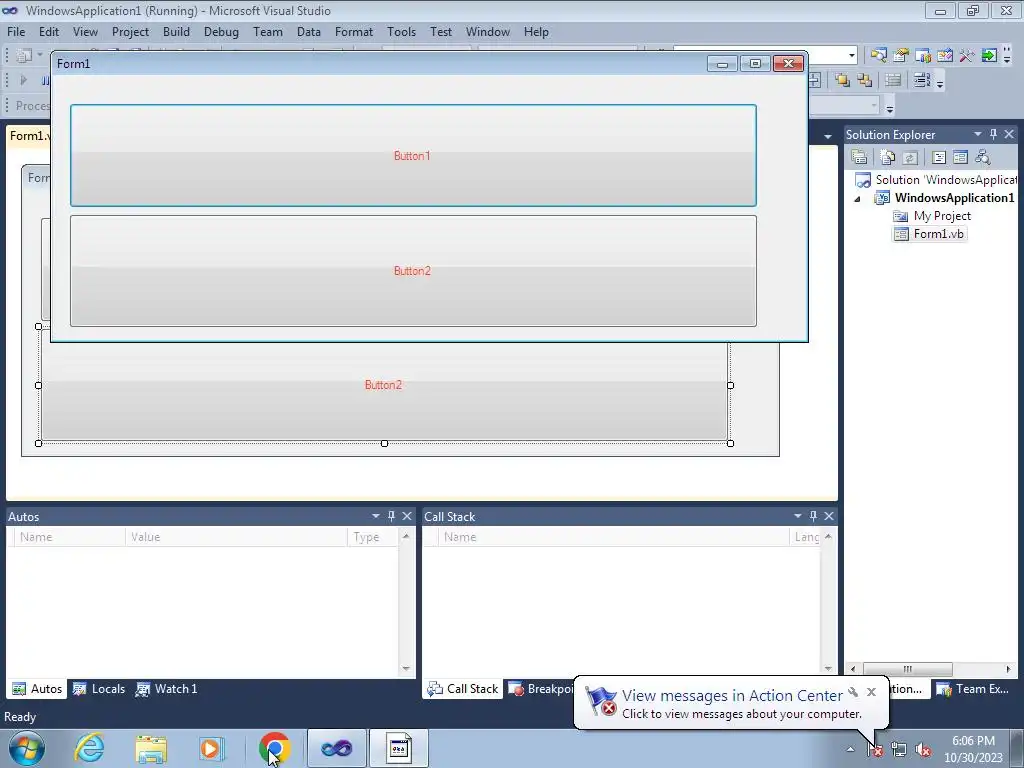Open the File menu
This screenshot has height=768, width=1024.
tap(16, 32)
